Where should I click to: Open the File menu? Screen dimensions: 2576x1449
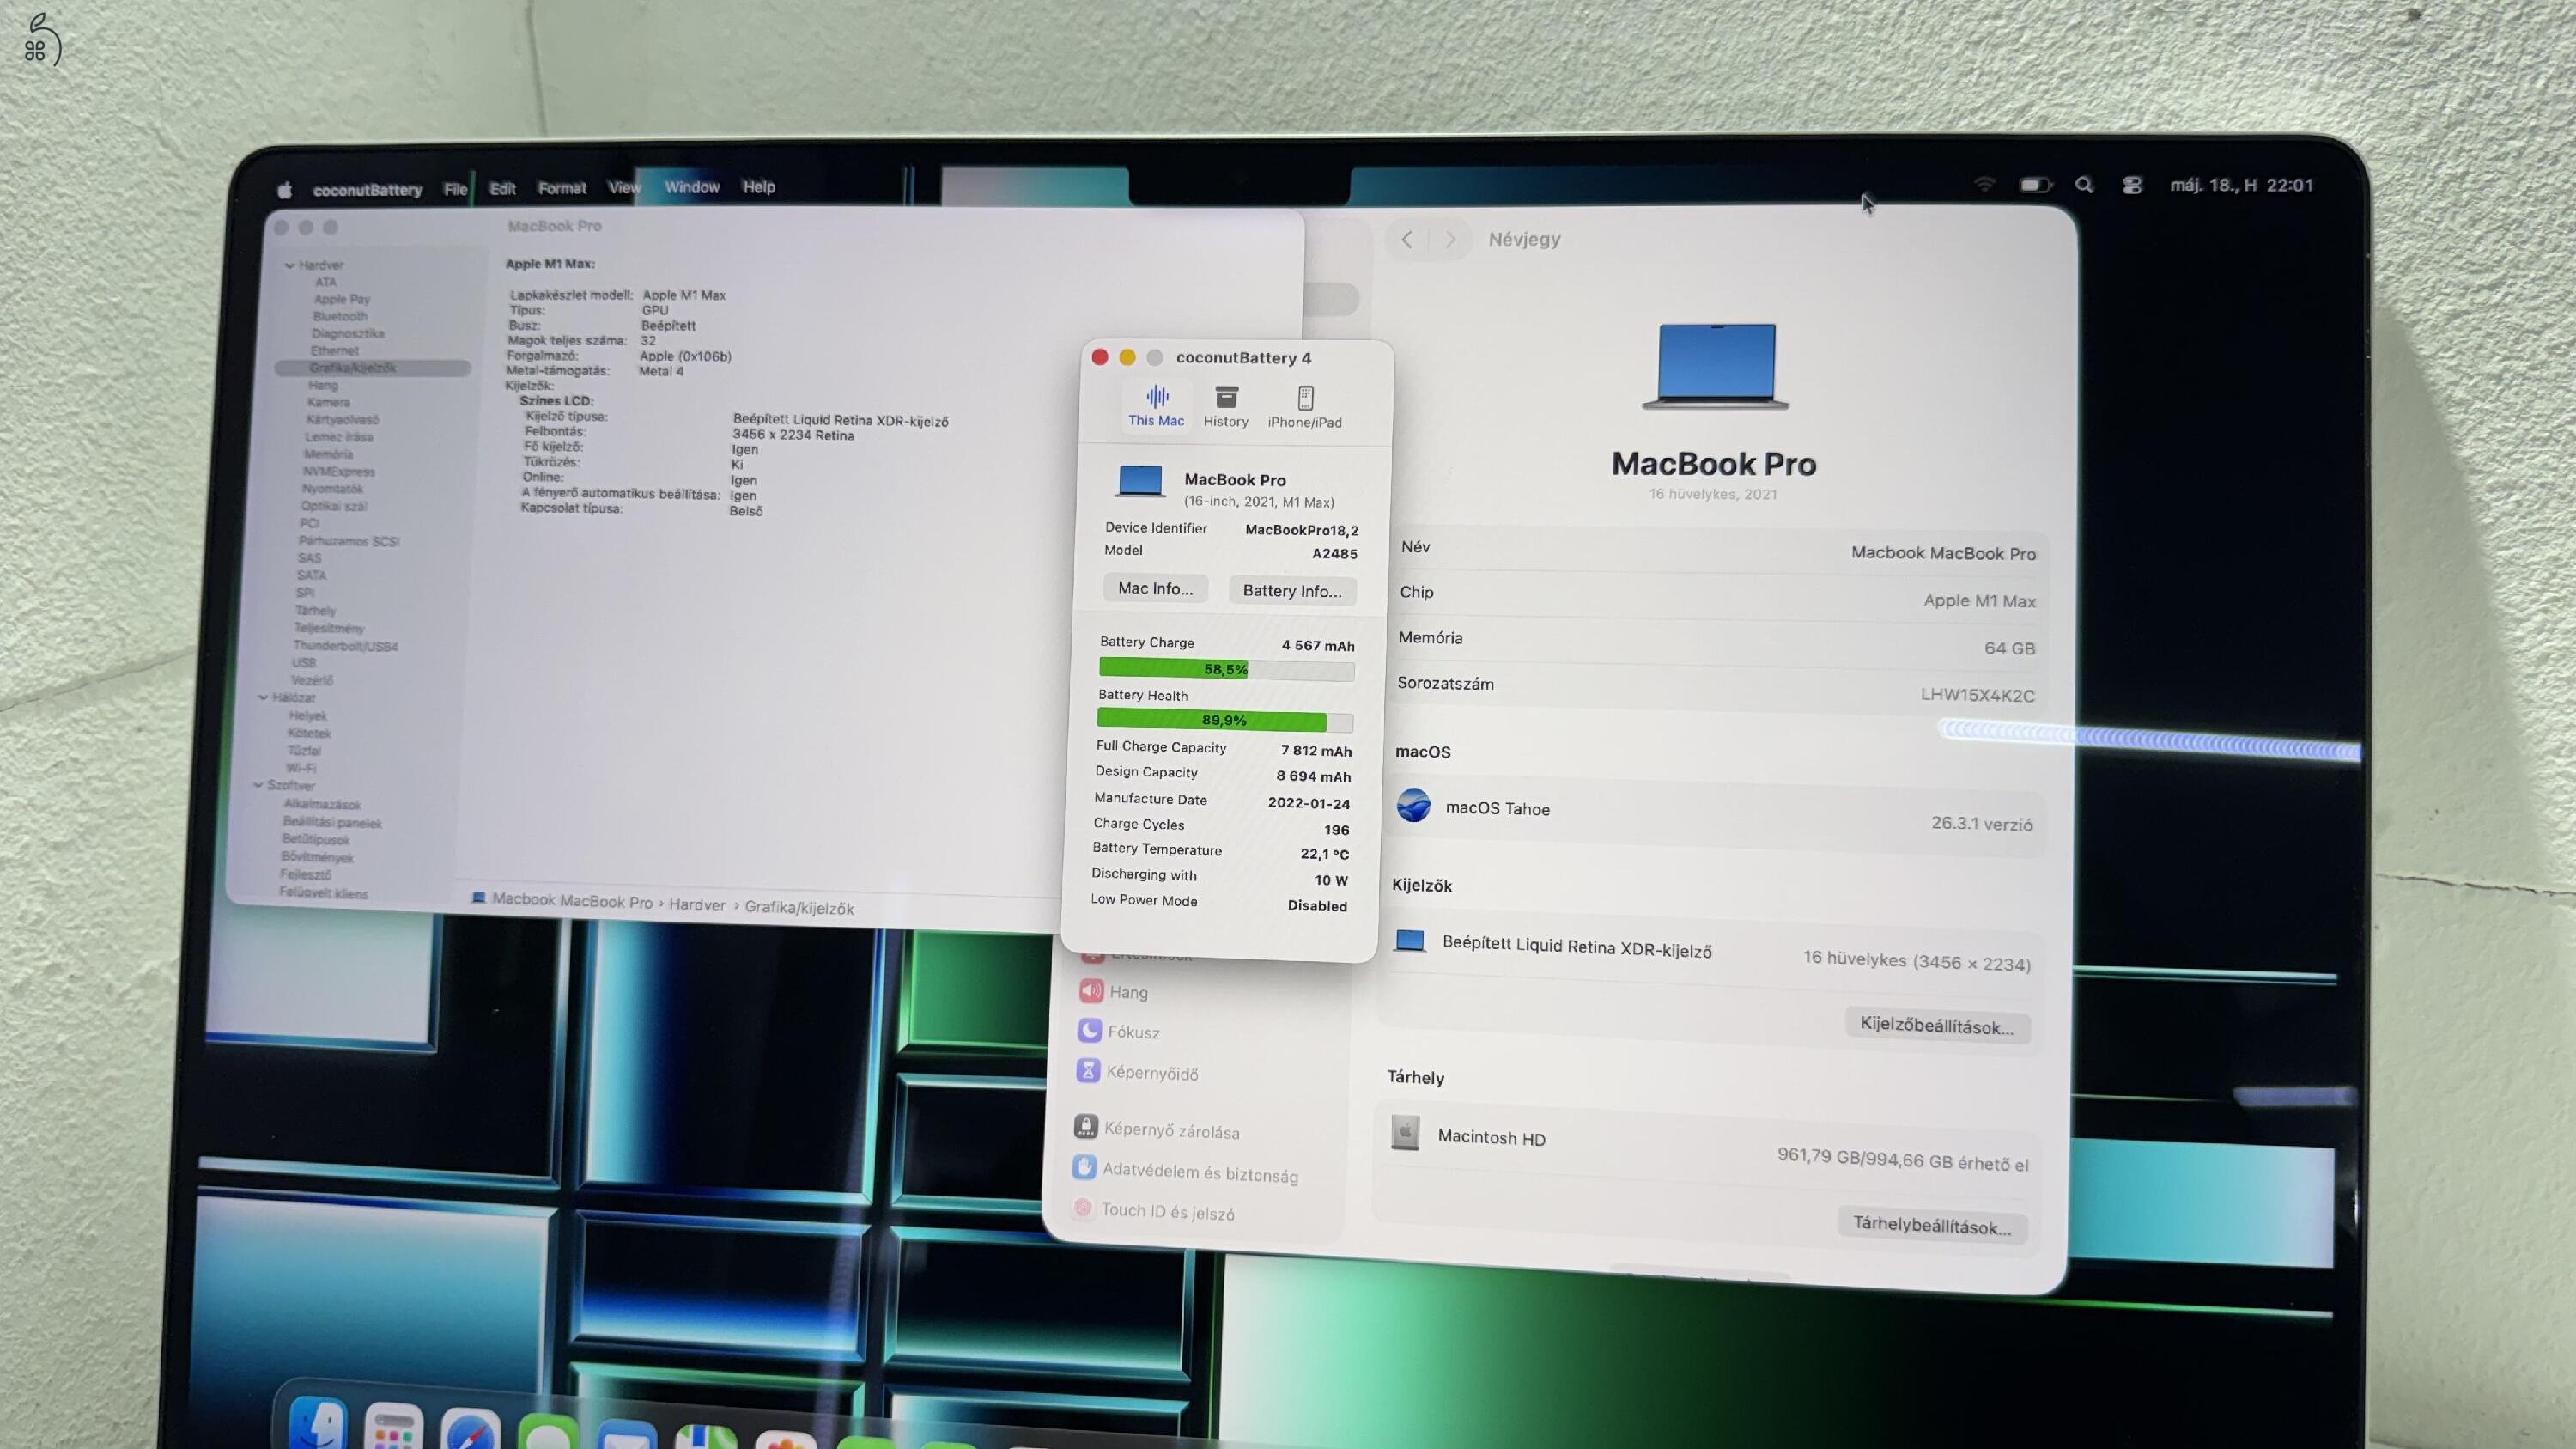(x=456, y=188)
